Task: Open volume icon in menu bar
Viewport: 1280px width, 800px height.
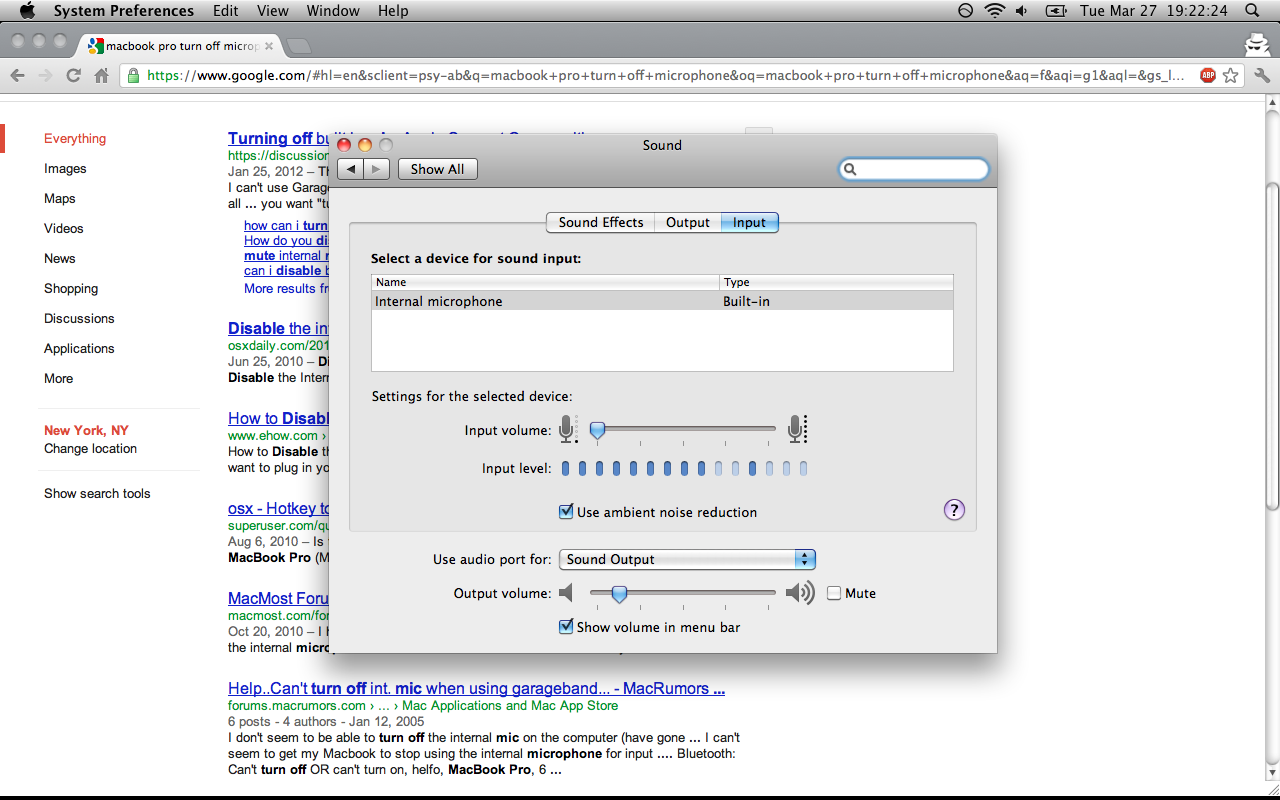Action: coord(1022,11)
